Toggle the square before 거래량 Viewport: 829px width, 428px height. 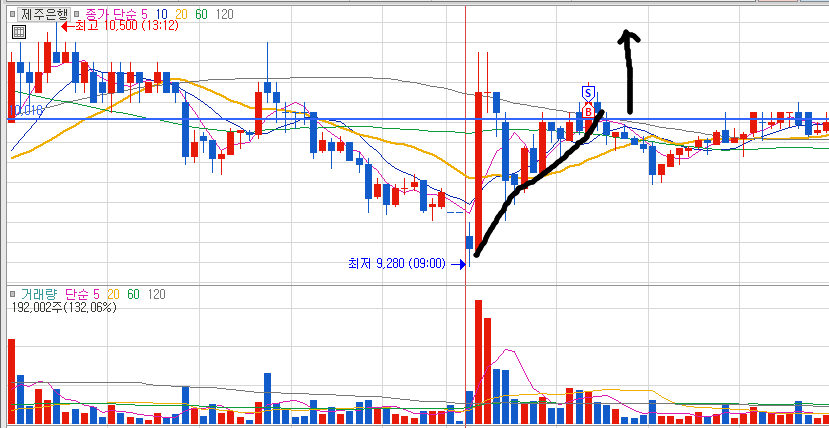click(13, 294)
